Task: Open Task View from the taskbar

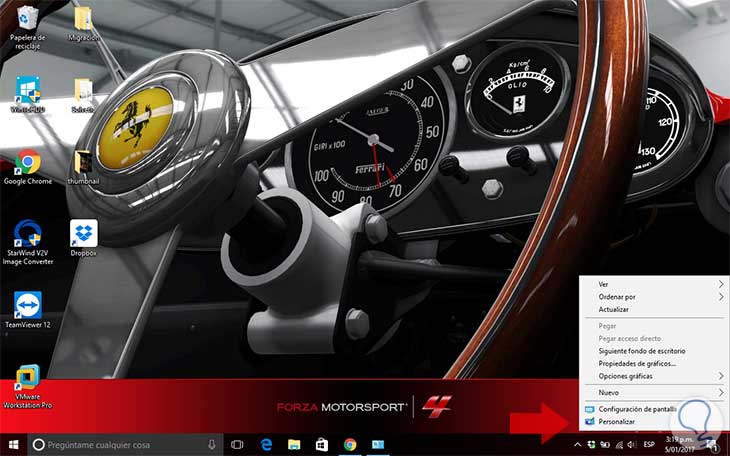Action: click(237, 445)
